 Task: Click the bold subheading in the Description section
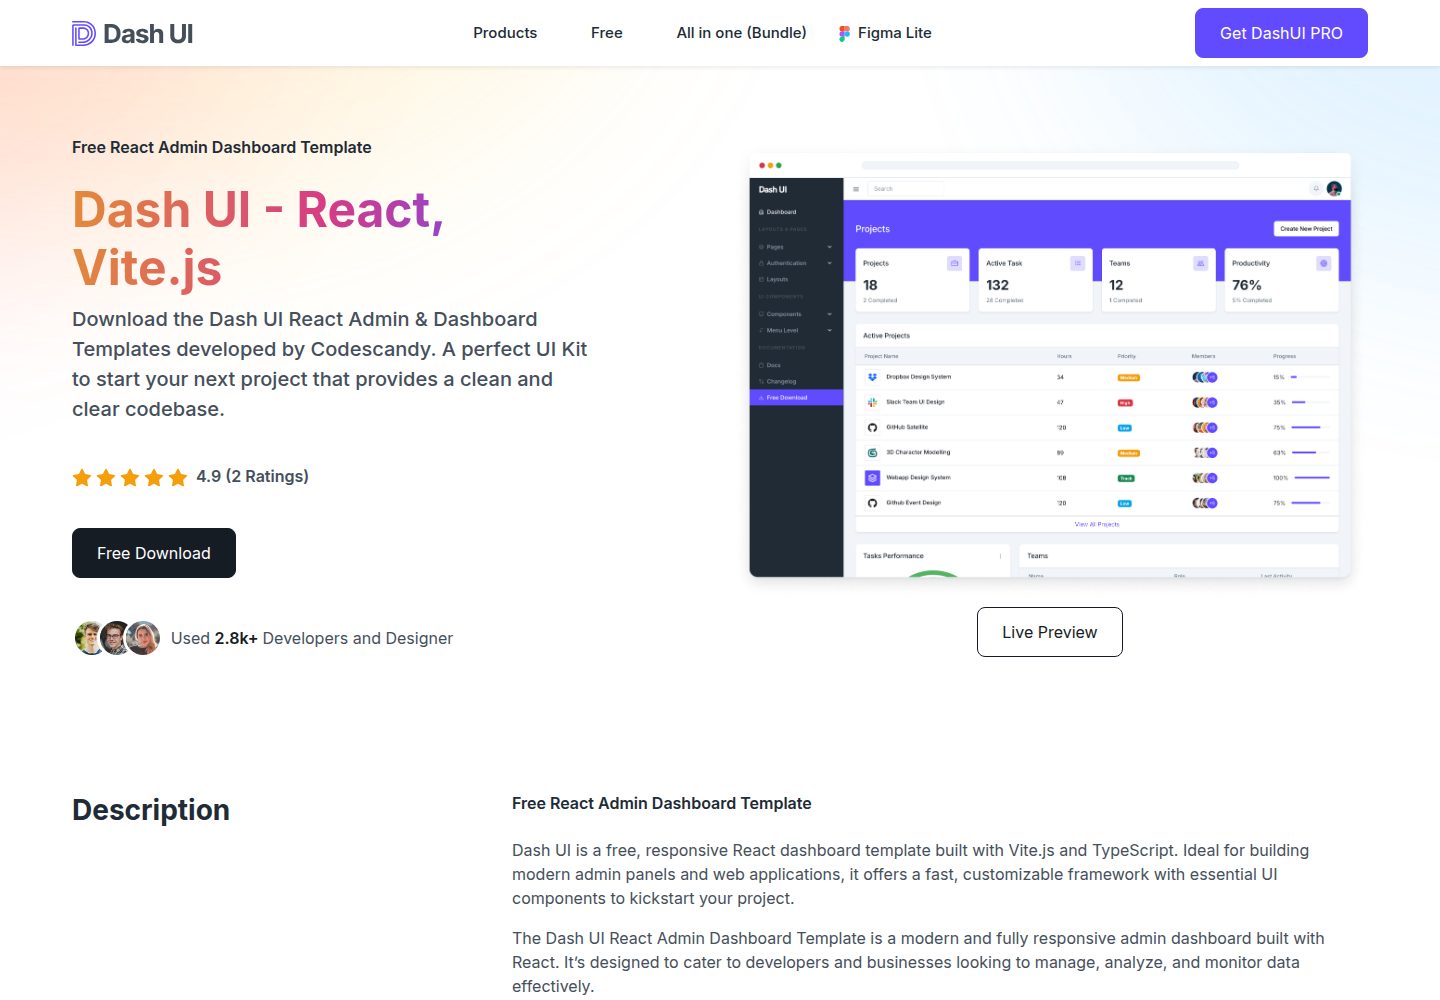(x=662, y=803)
